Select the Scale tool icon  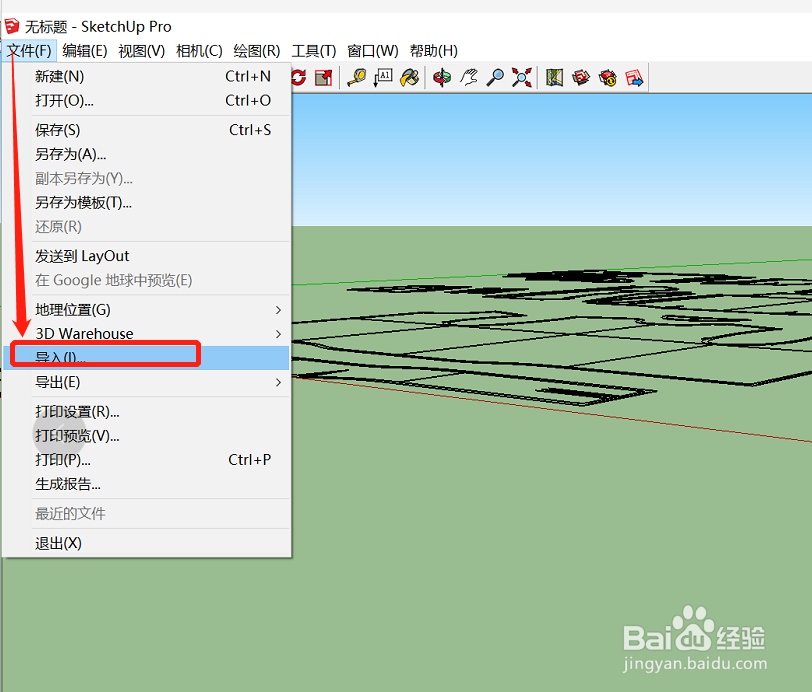coord(324,78)
